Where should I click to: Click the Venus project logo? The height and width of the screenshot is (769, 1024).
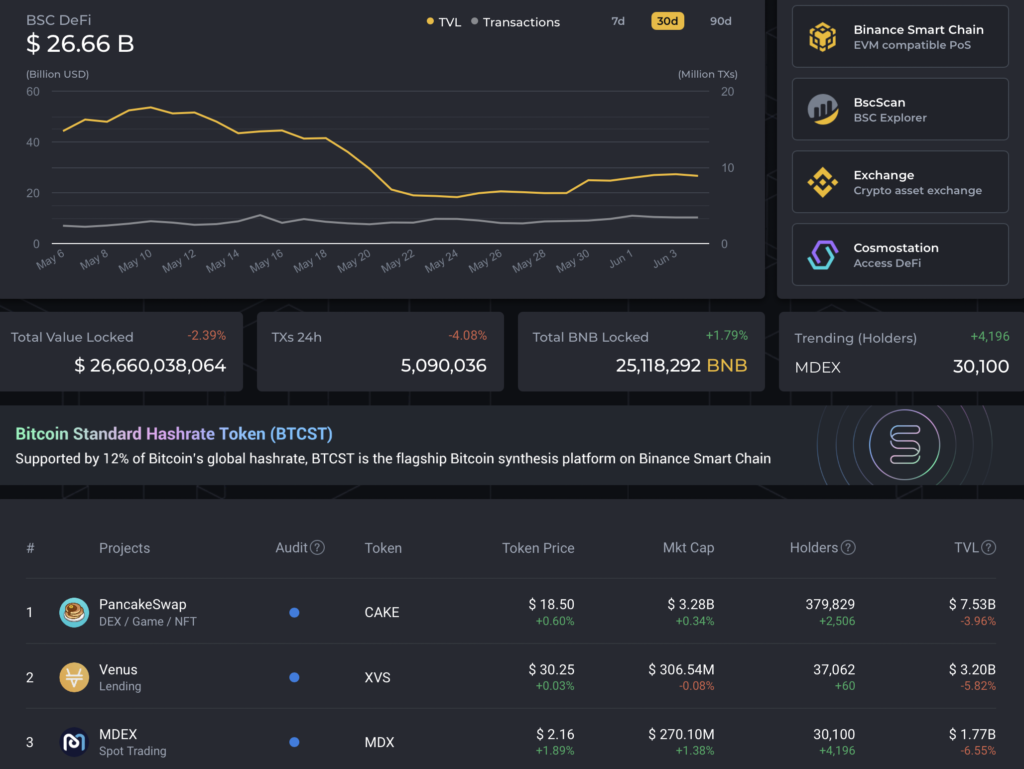pos(74,677)
